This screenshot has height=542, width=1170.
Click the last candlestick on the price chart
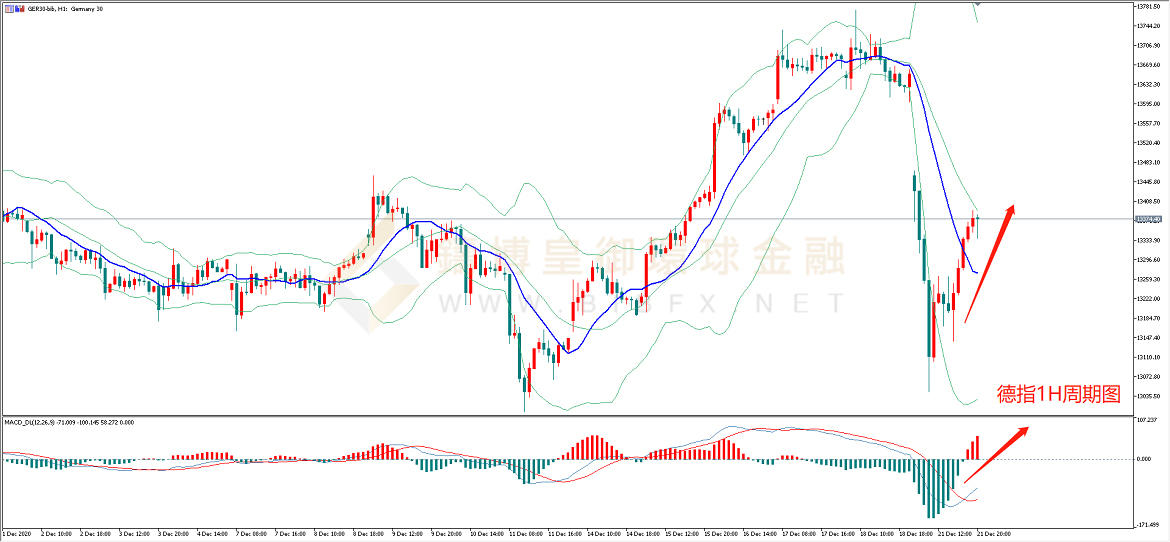pyautogui.click(x=976, y=220)
